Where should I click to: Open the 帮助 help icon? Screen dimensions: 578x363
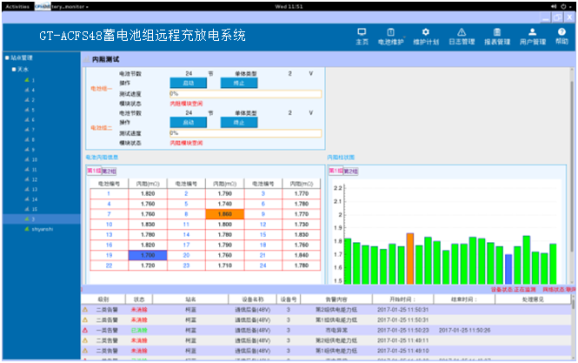pyautogui.click(x=562, y=36)
